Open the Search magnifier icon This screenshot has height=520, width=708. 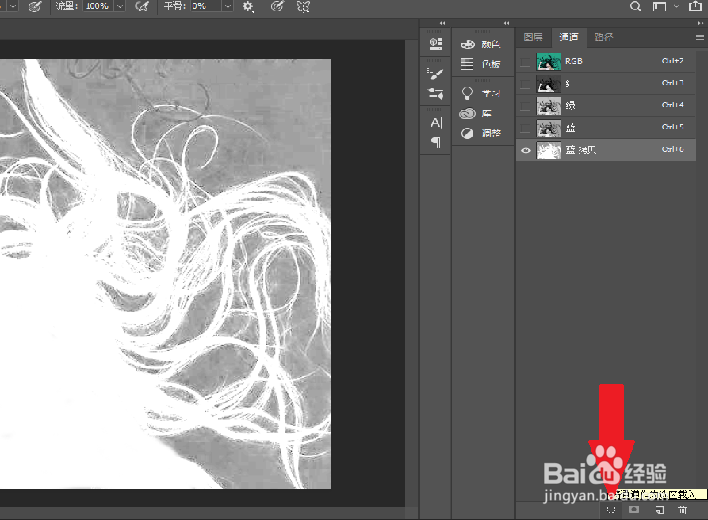click(635, 6)
